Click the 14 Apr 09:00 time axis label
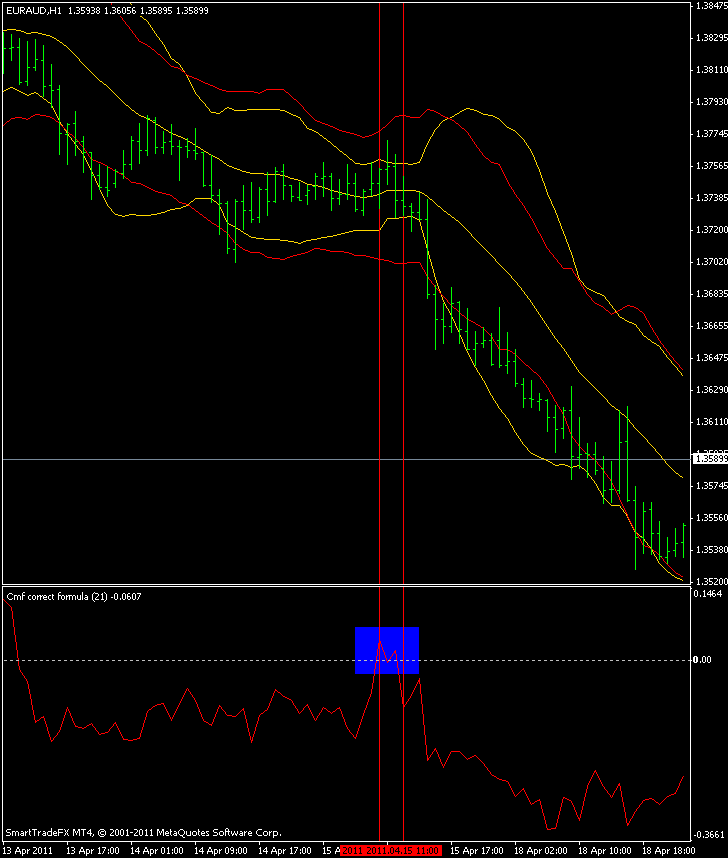This screenshot has width=728, height=858. pos(221,850)
